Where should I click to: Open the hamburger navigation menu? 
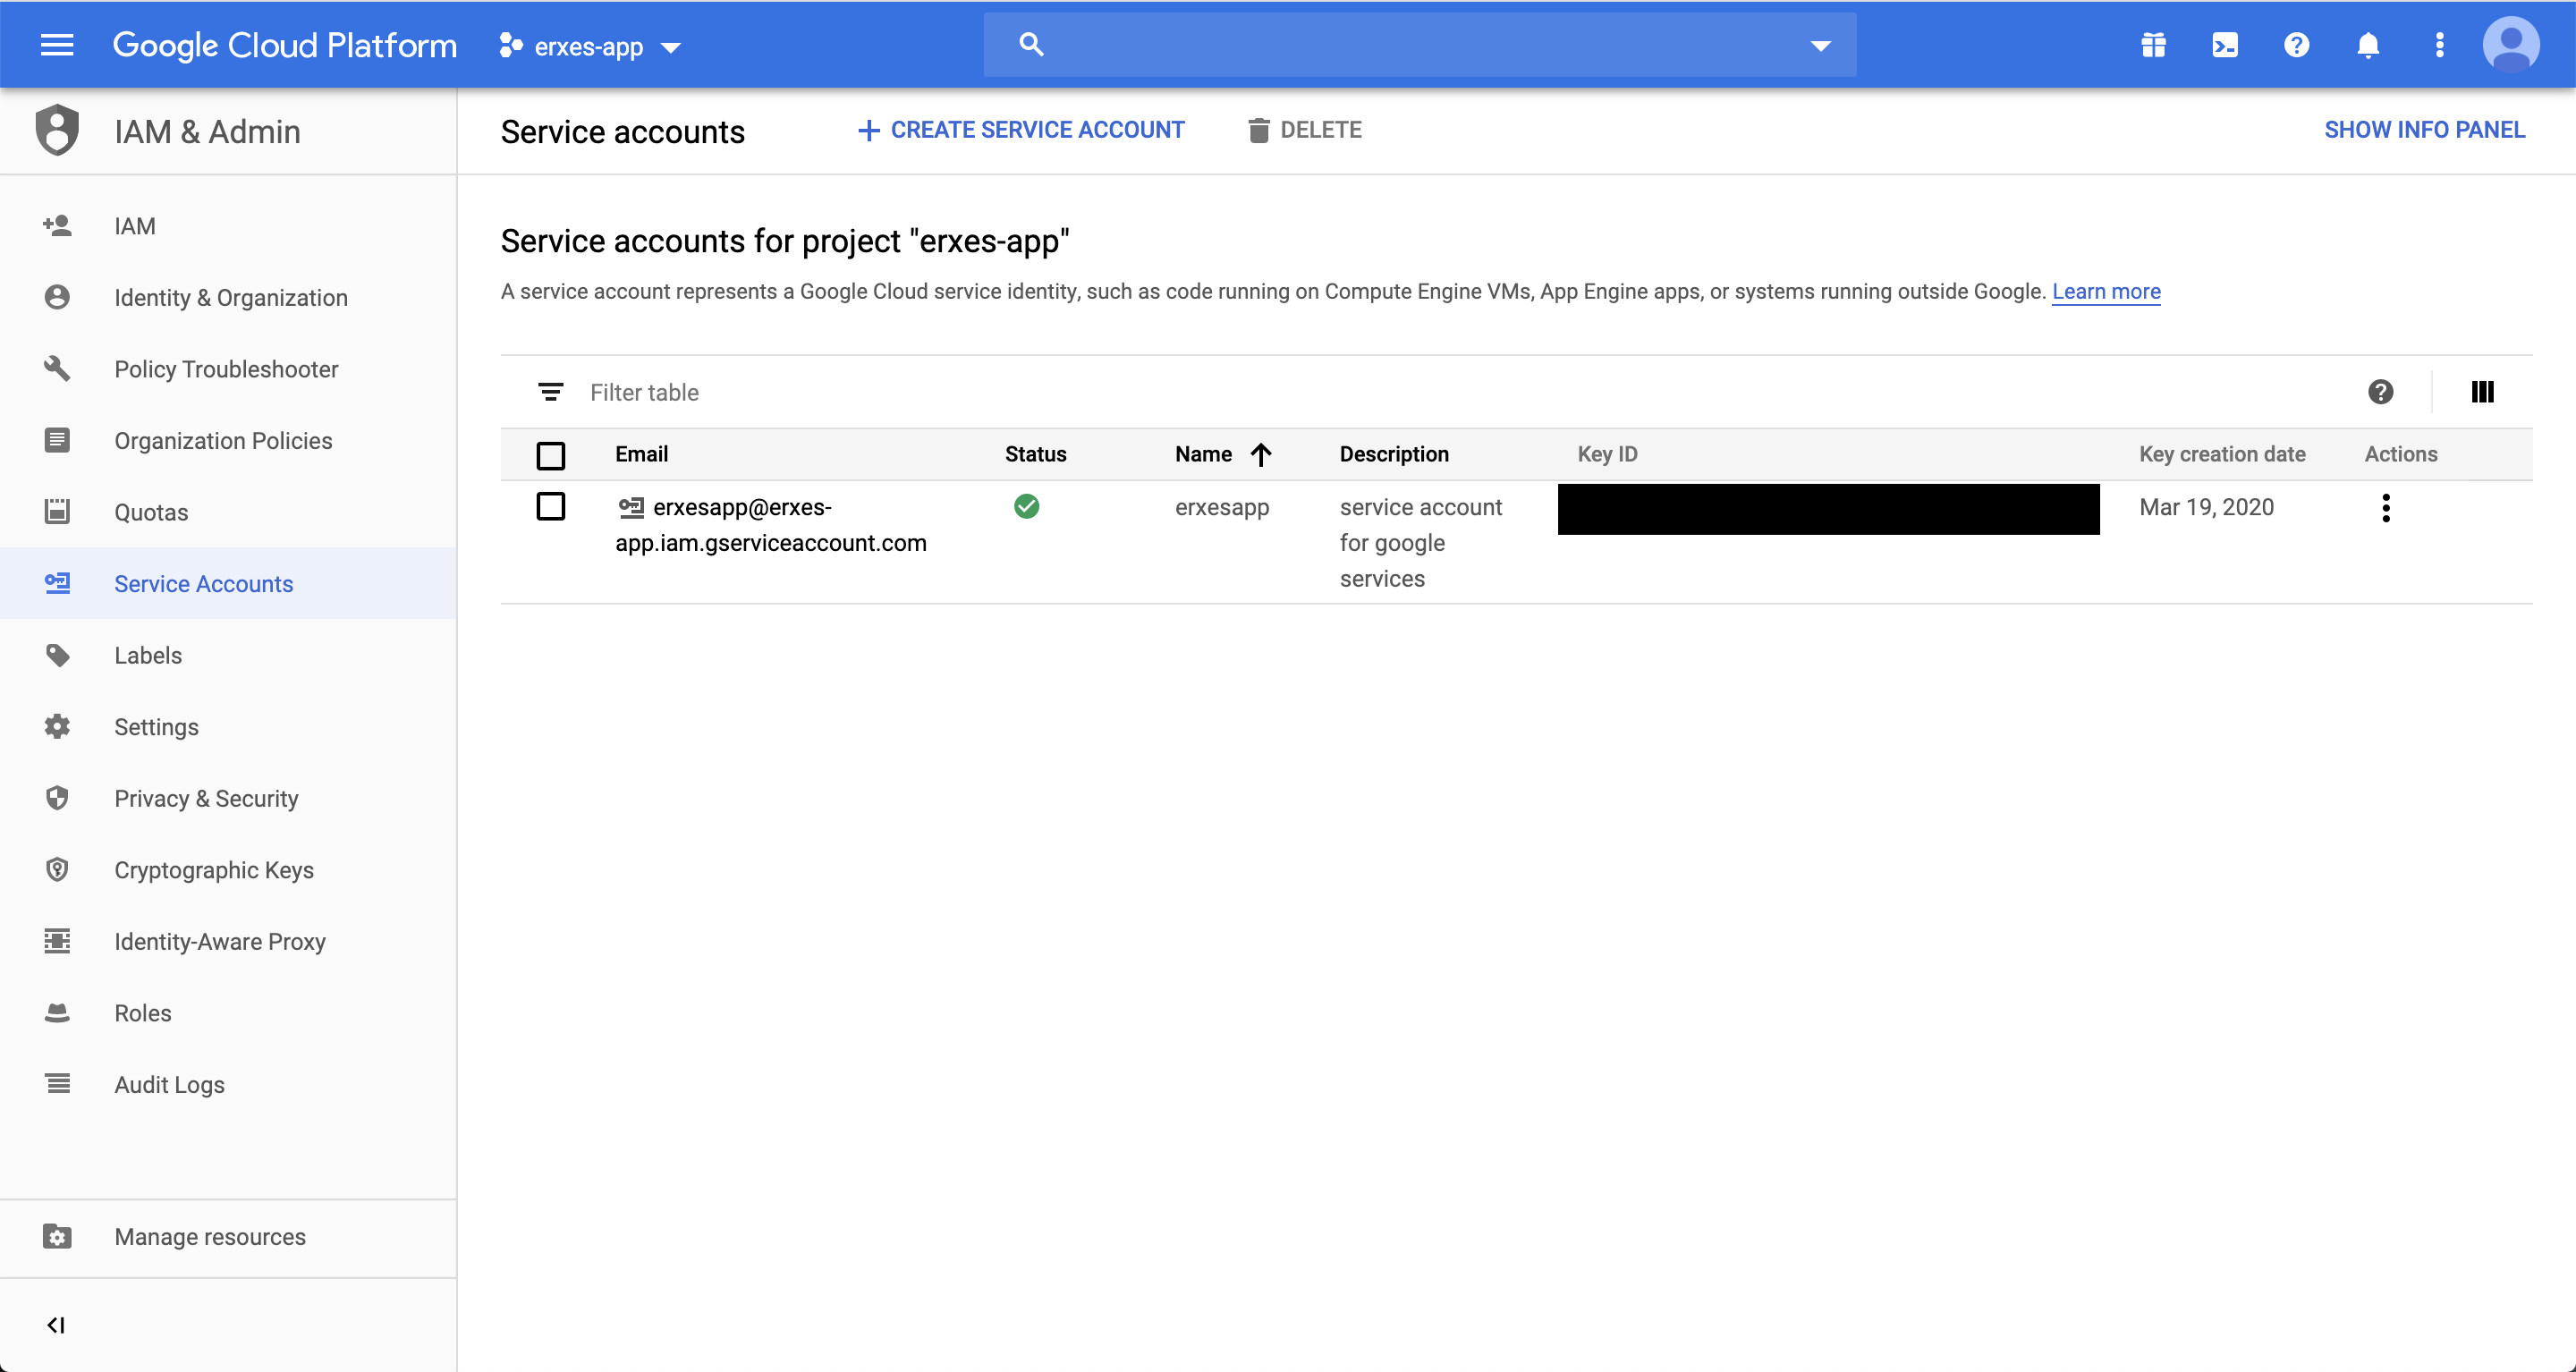click(57, 45)
